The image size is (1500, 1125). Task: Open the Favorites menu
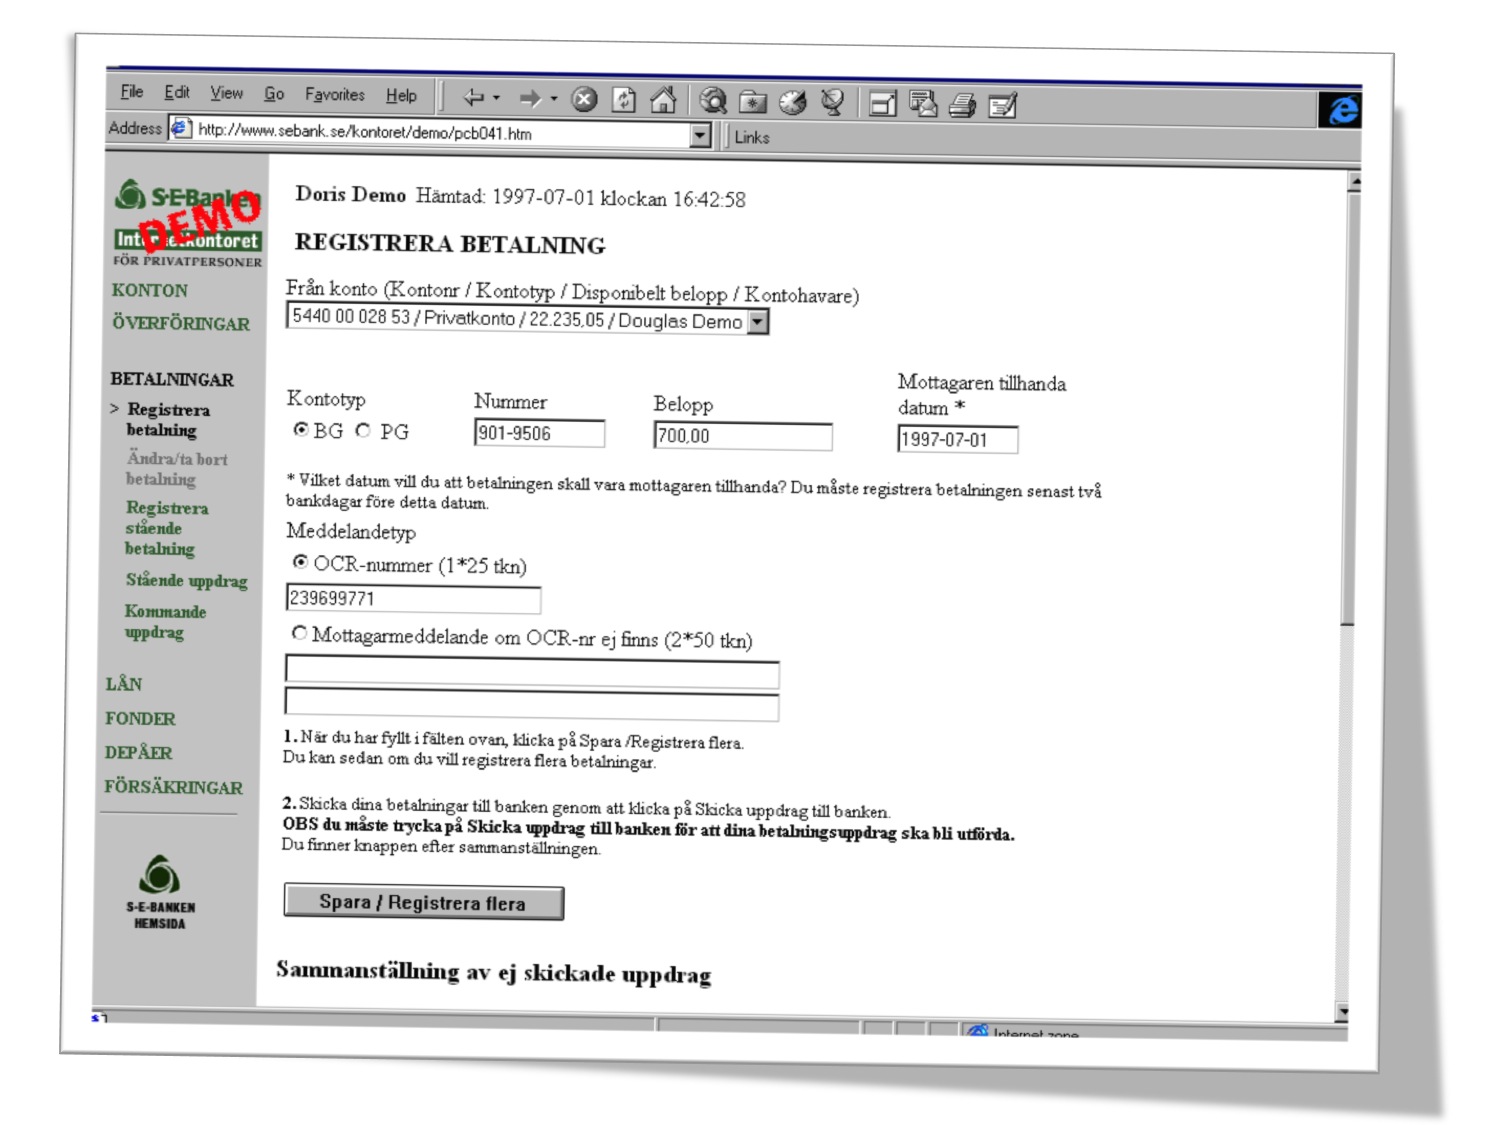[335, 94]
